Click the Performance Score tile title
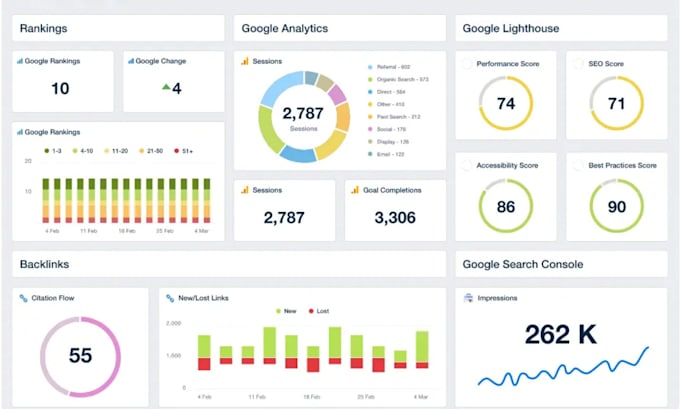Screen dimensions: 680x409 508,64
